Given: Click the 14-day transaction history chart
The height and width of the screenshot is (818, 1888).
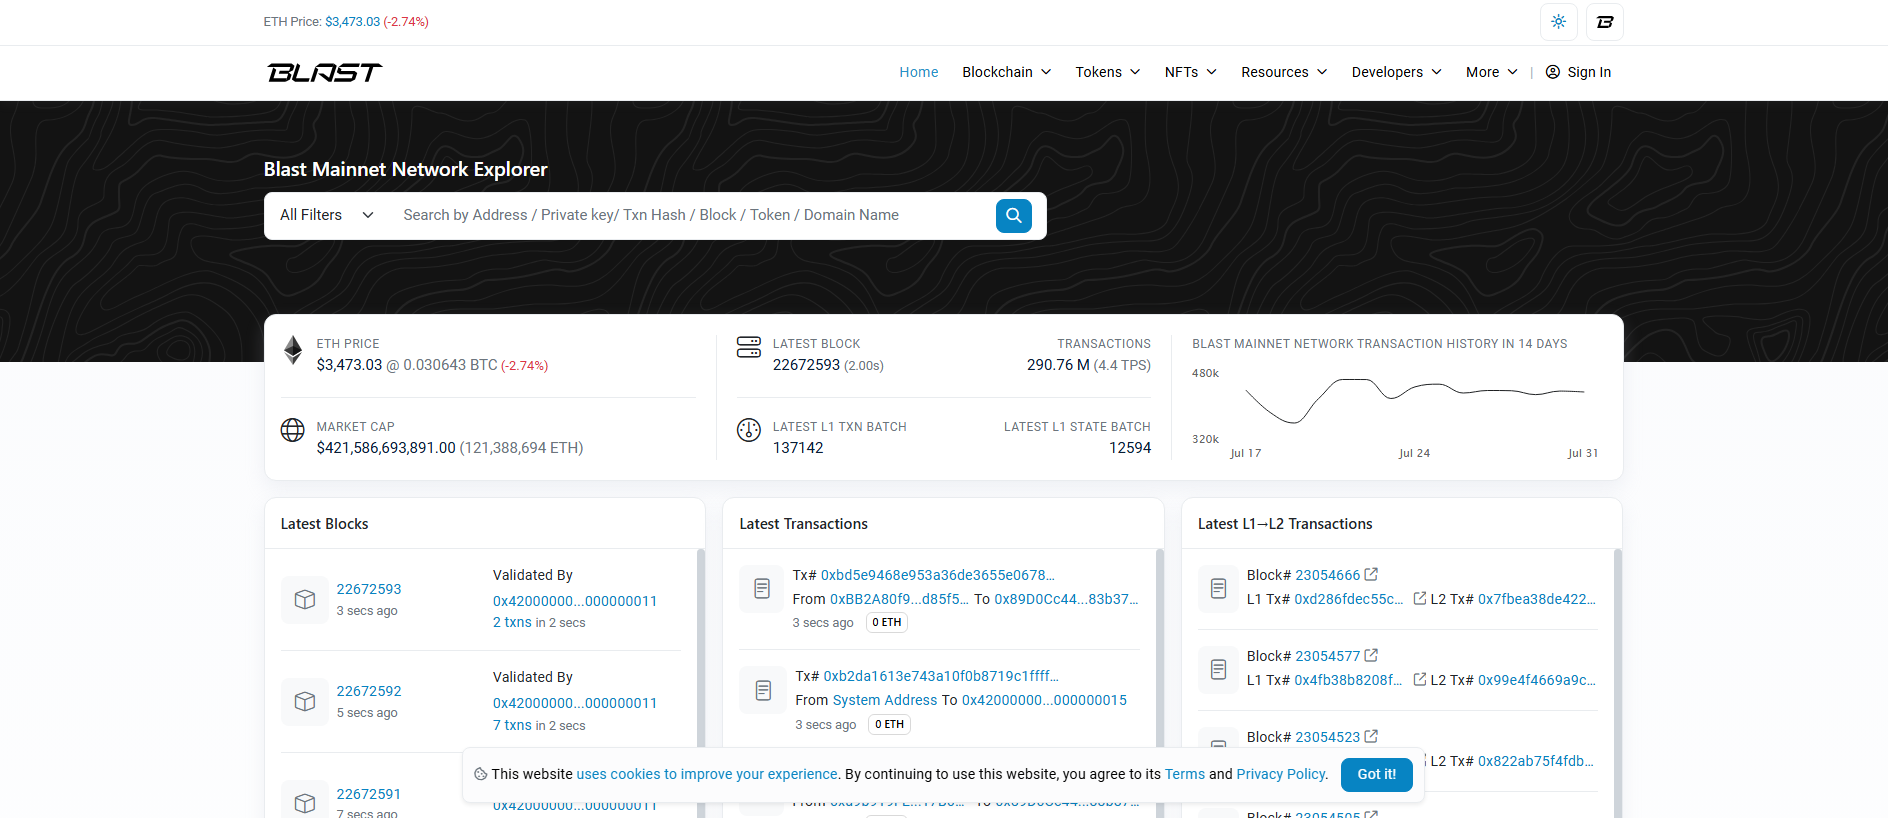Looking at the screenshot, I should (x=1395, y=410).
